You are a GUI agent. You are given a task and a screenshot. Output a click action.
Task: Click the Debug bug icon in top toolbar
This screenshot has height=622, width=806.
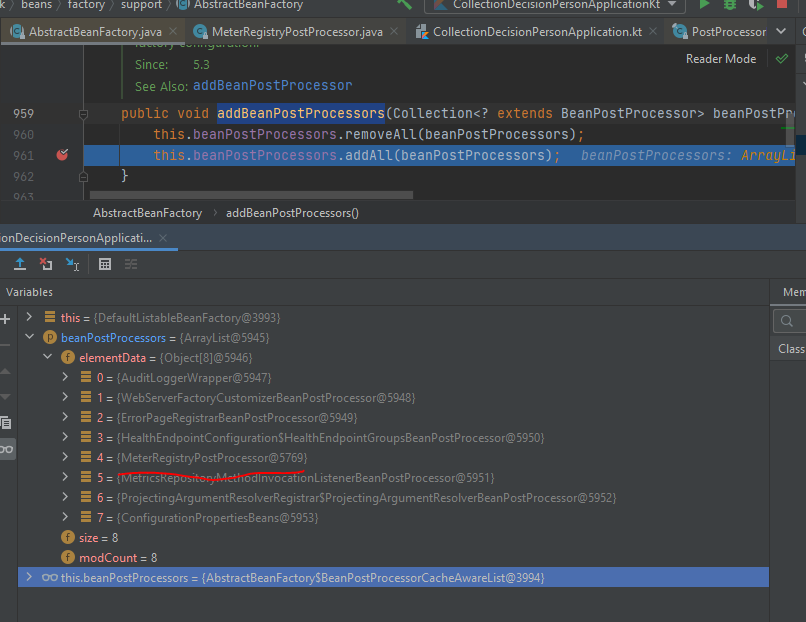point(730,4)
